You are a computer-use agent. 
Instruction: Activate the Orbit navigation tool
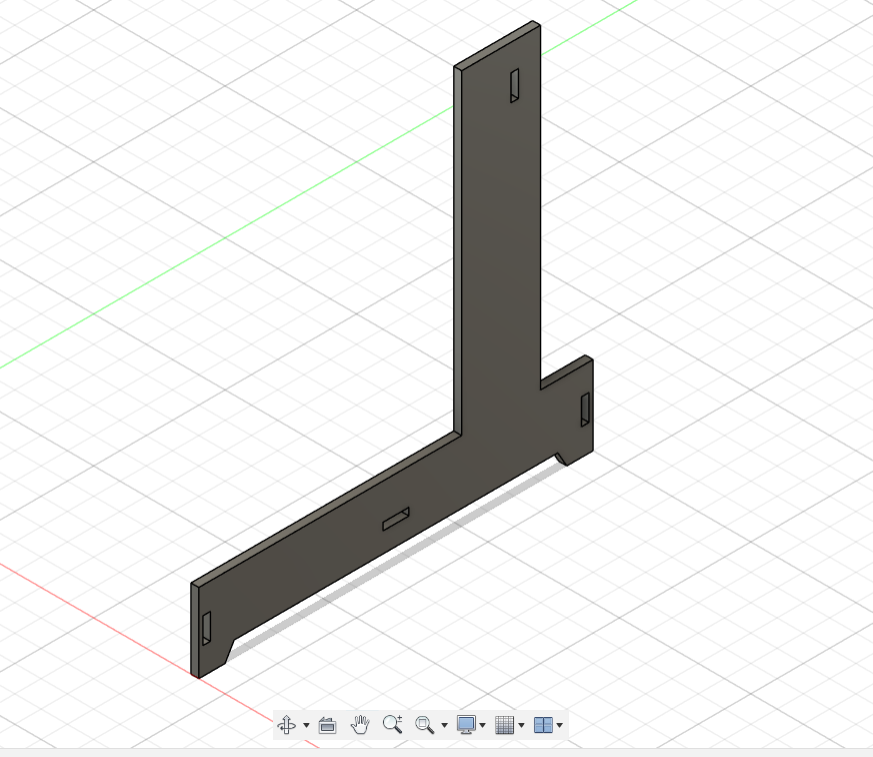287,725
